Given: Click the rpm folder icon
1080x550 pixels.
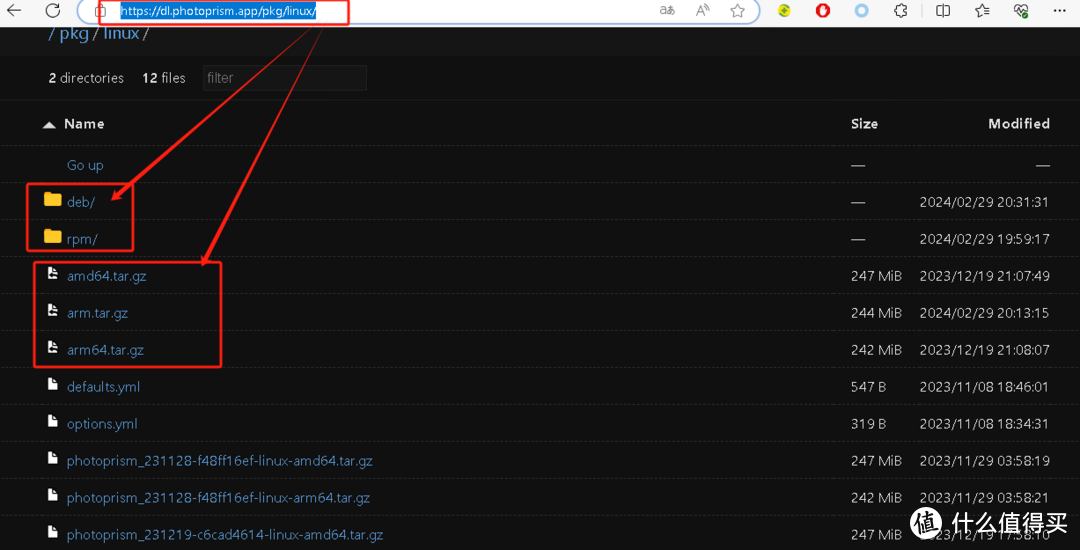Looking at the screenshot, I should coord(52,237).
